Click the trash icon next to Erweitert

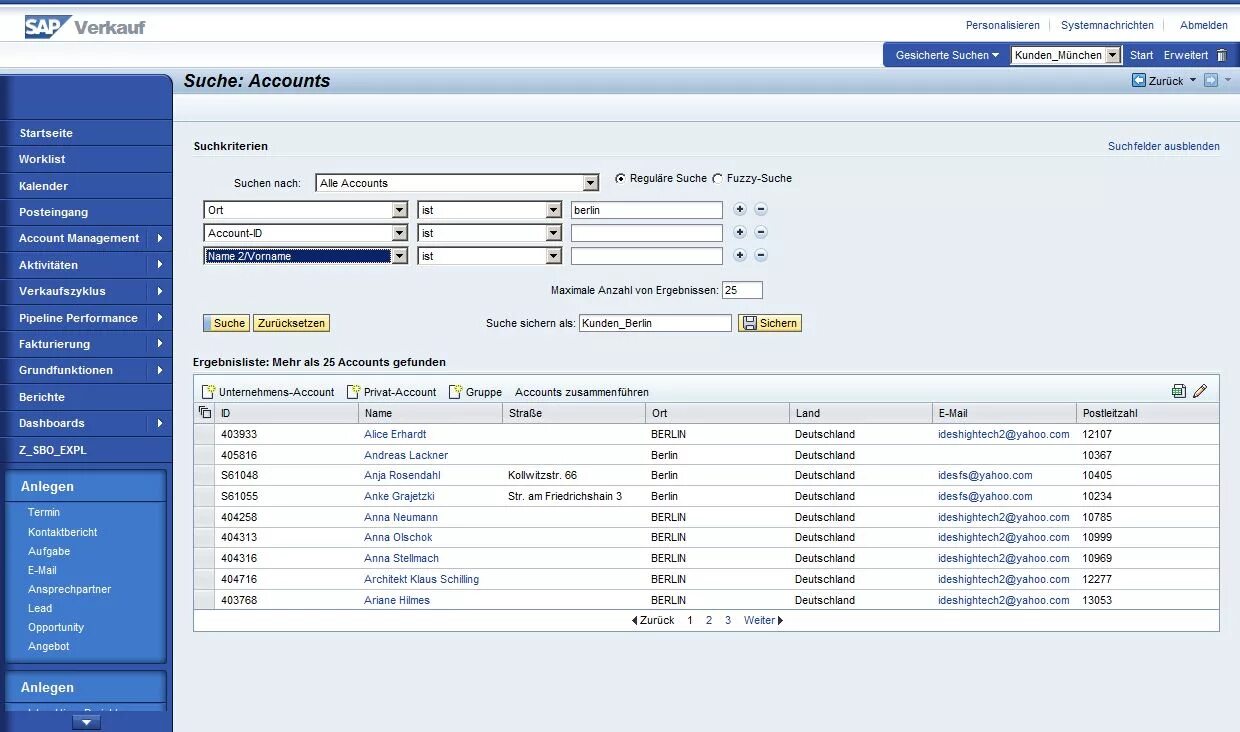click(1221, 55)
